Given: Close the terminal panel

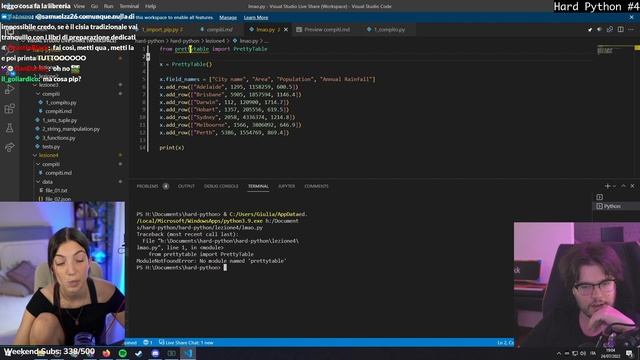Looking at the screenshot, I should [633, 186].
